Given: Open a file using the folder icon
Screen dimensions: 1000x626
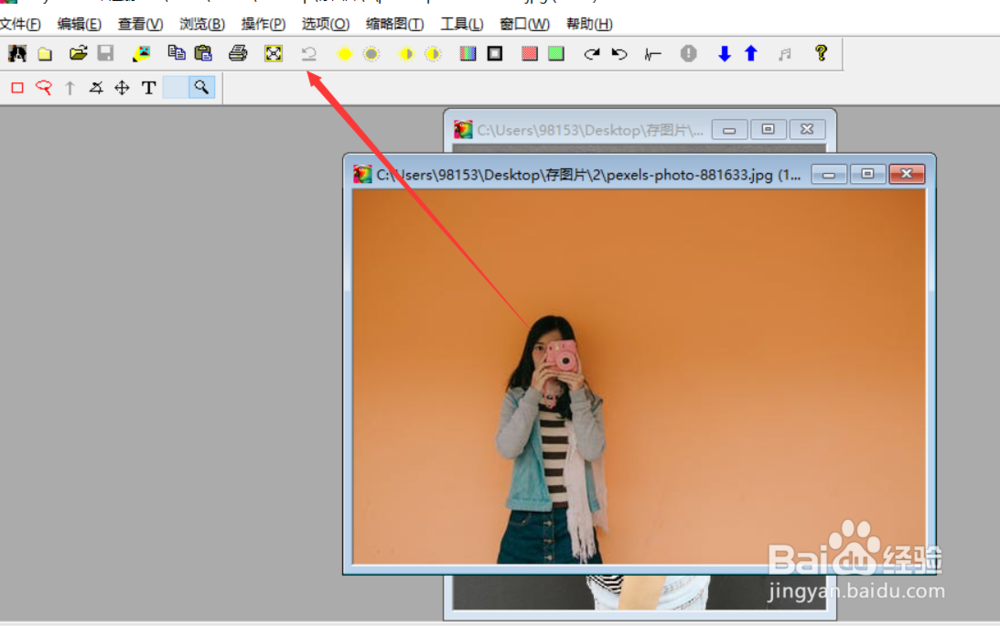Looking at the screenshot, I should (44, 53).
